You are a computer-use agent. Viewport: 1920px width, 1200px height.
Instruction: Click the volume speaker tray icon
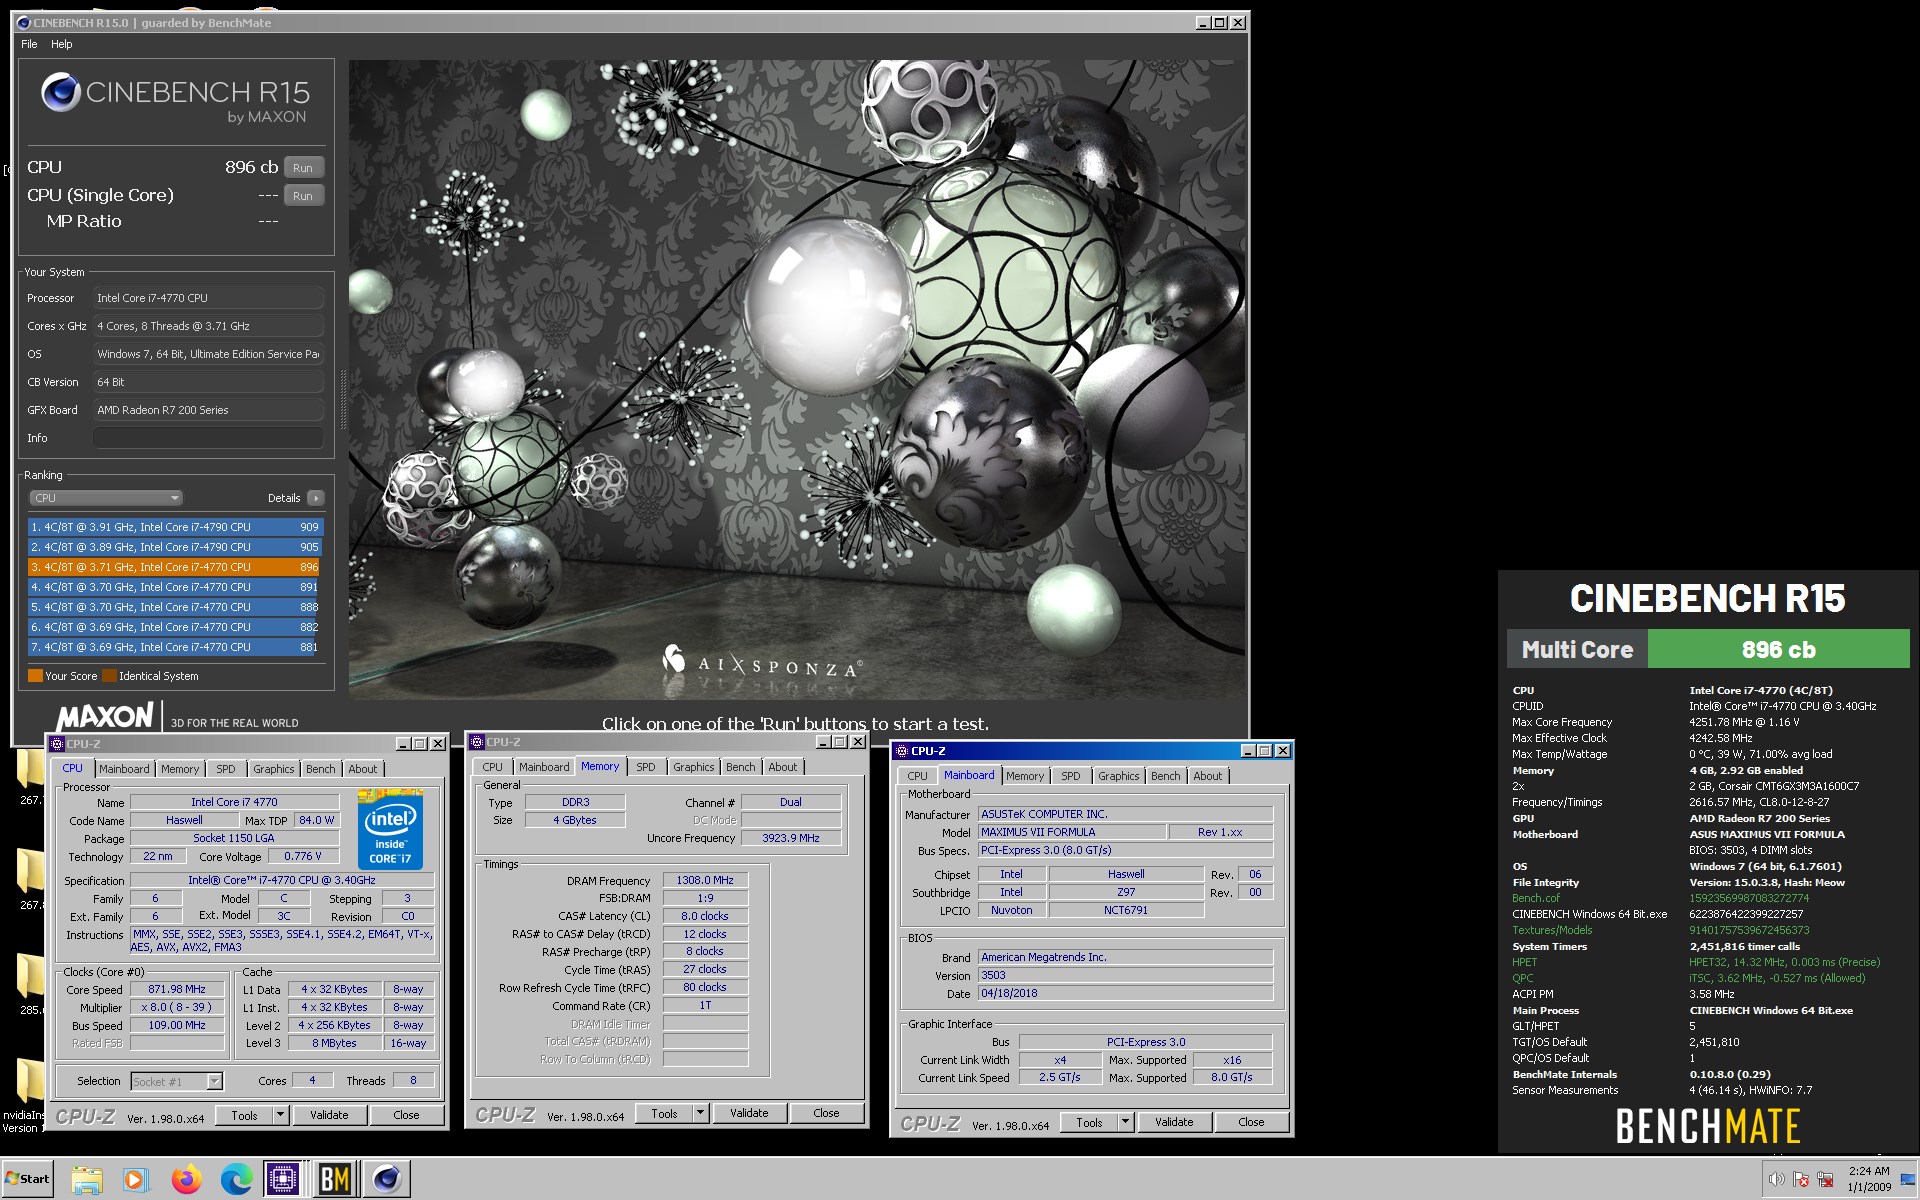pos(1776,1179)
